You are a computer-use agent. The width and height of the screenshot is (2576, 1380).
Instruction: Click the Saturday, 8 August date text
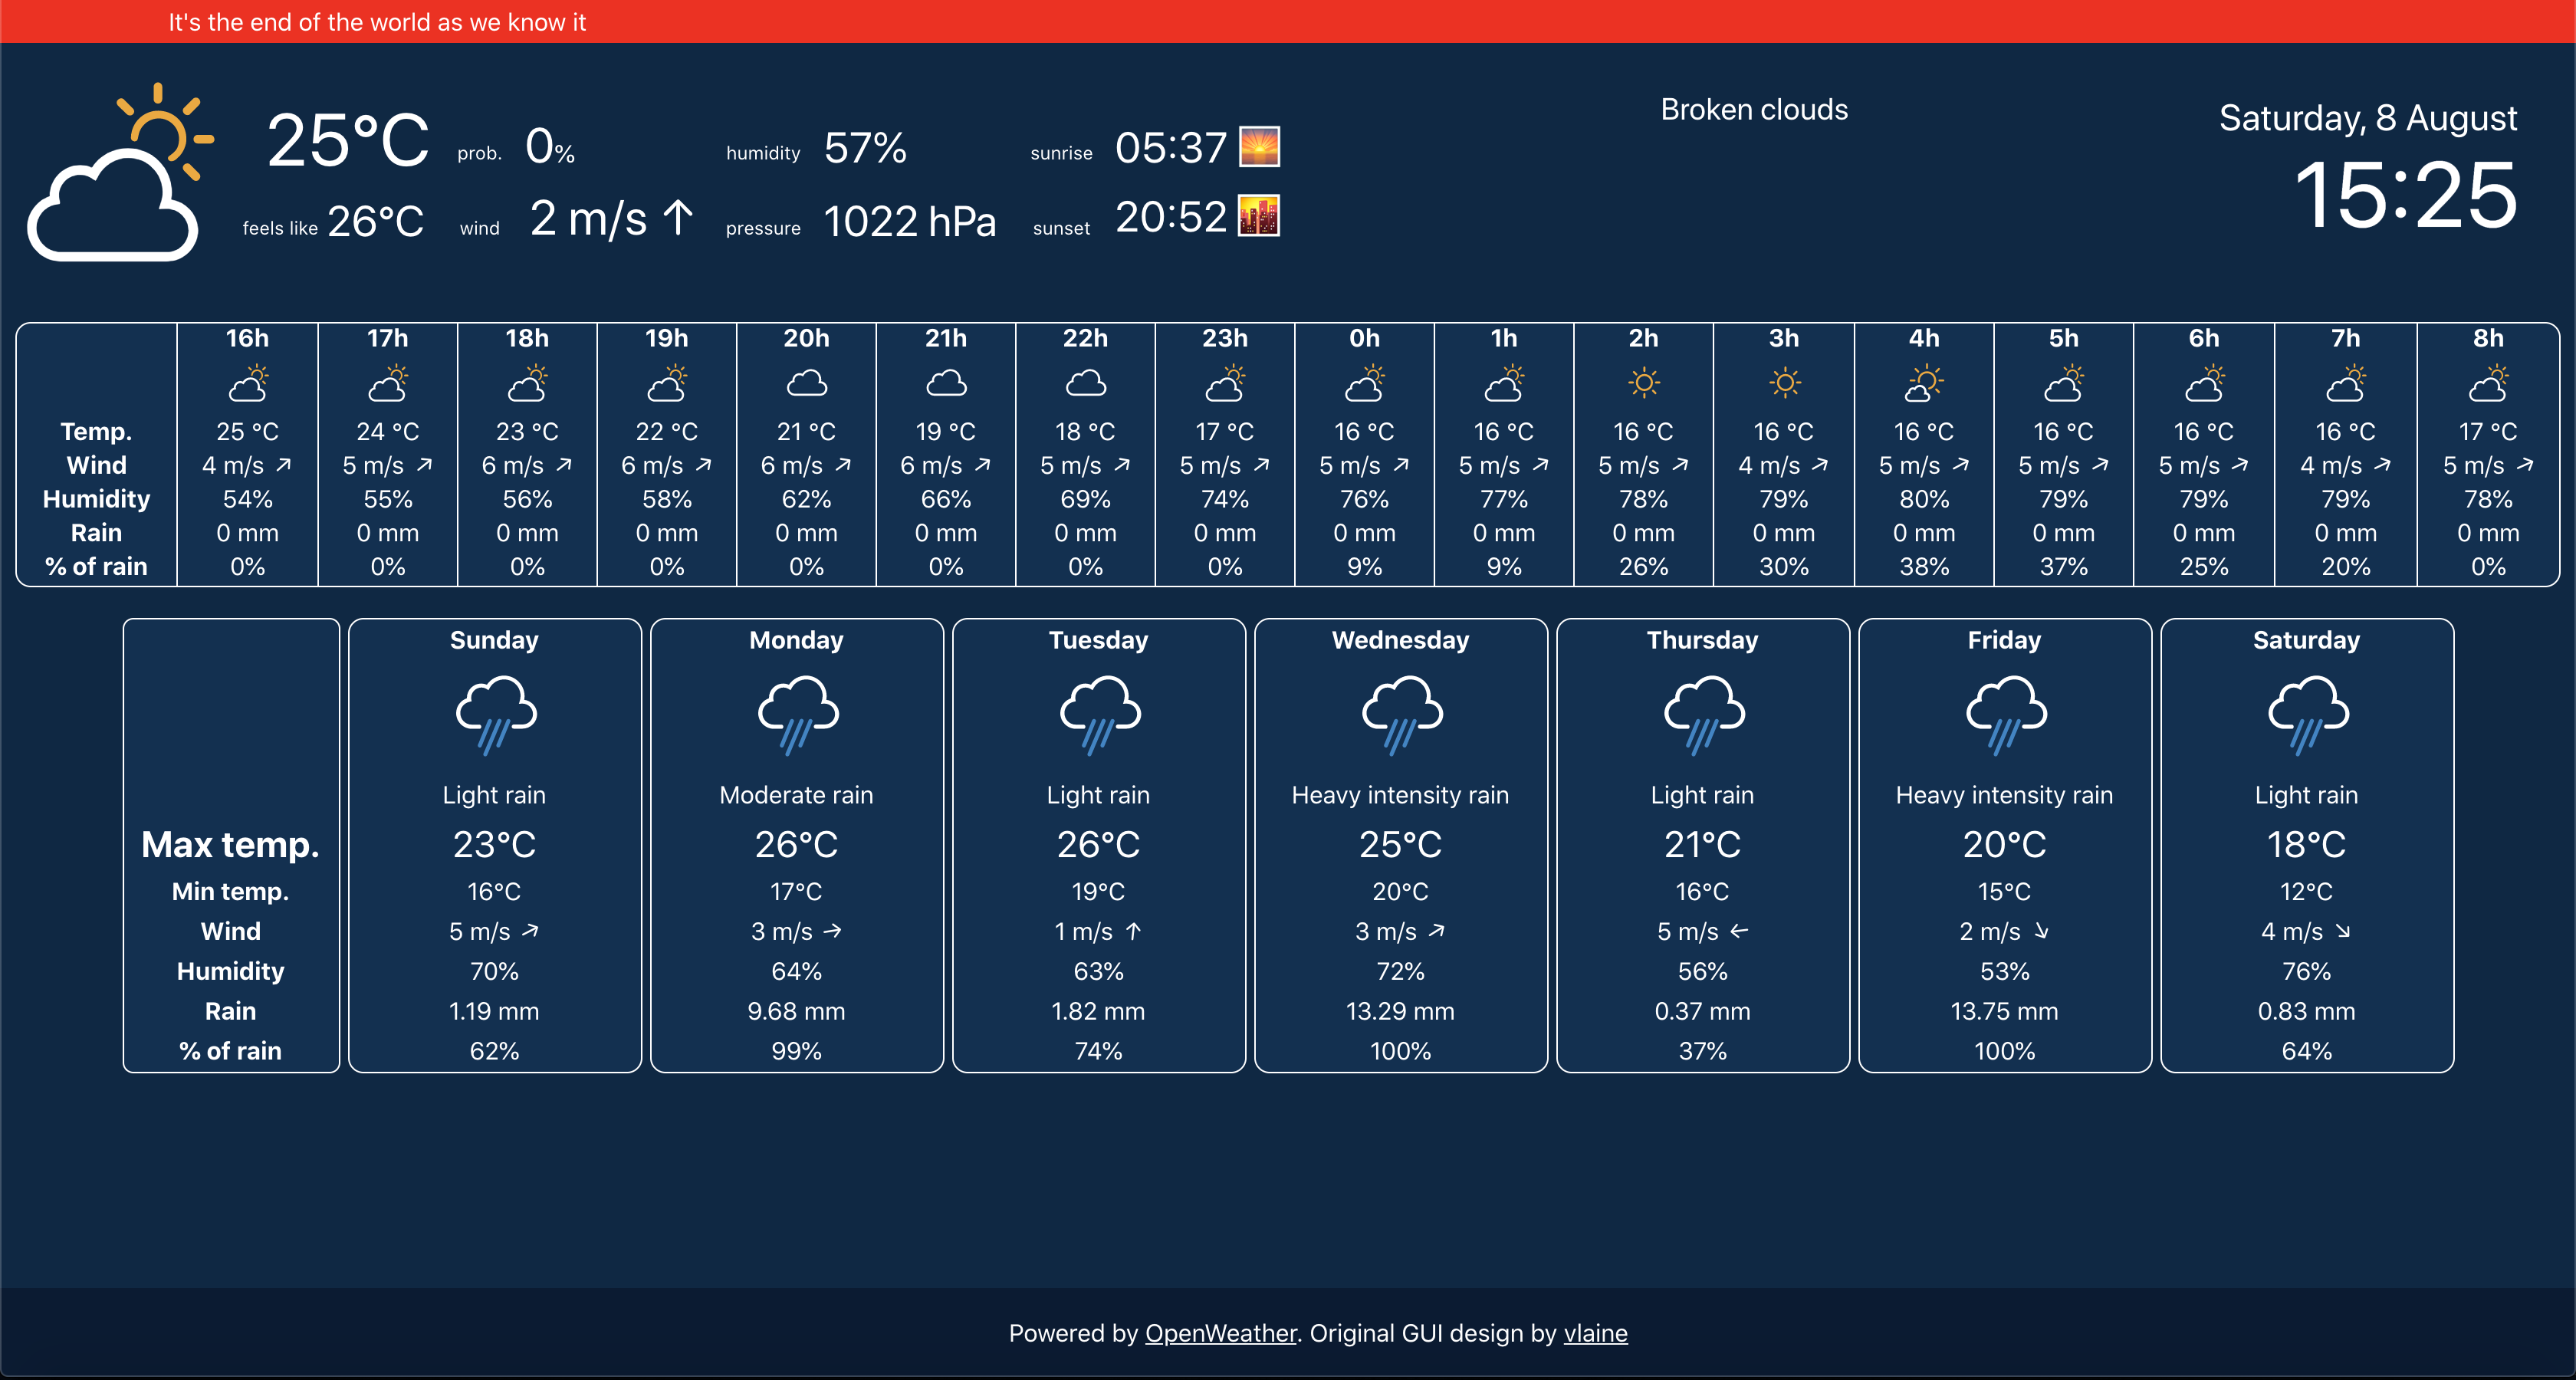pyautogui.click(x=2367, y=118)
